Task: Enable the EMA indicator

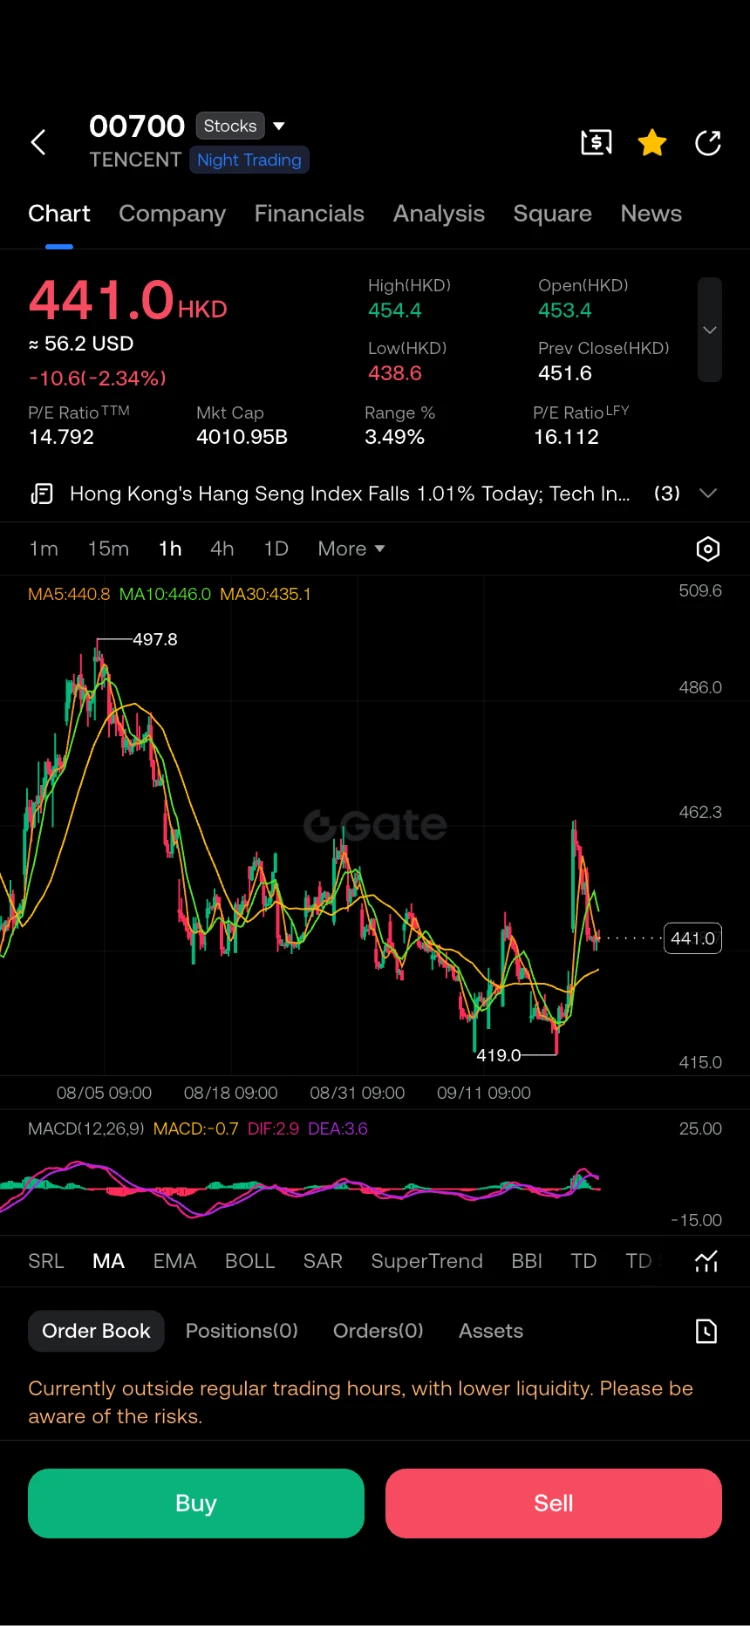Action: tap(175, 1261)
